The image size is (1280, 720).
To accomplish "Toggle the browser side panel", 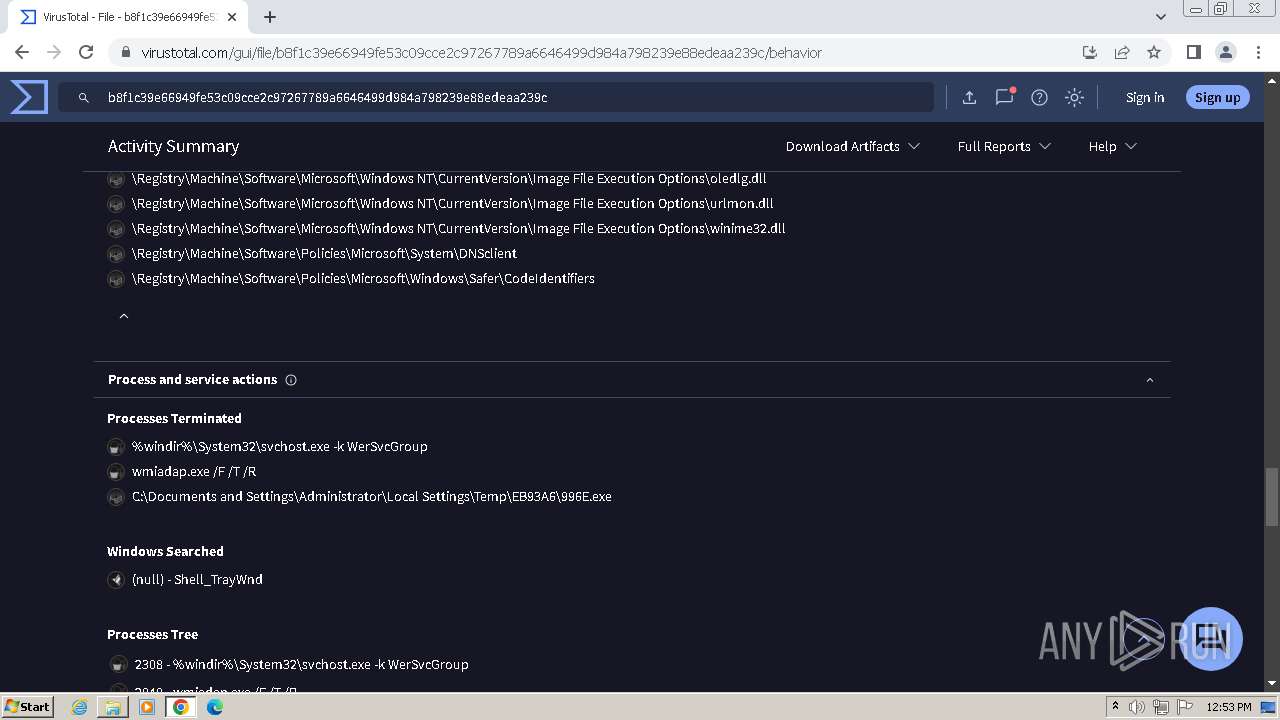I will [1193, 52].
